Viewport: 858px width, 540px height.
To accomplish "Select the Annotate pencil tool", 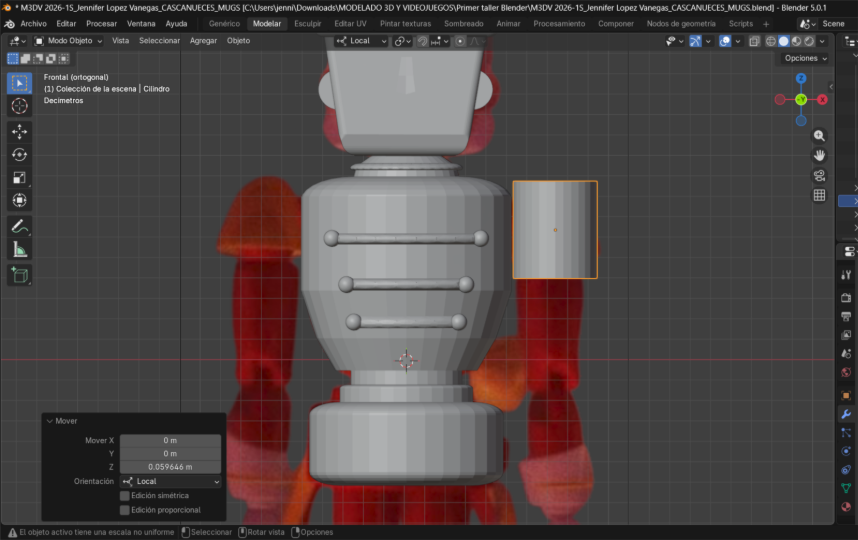I will 19,226.
